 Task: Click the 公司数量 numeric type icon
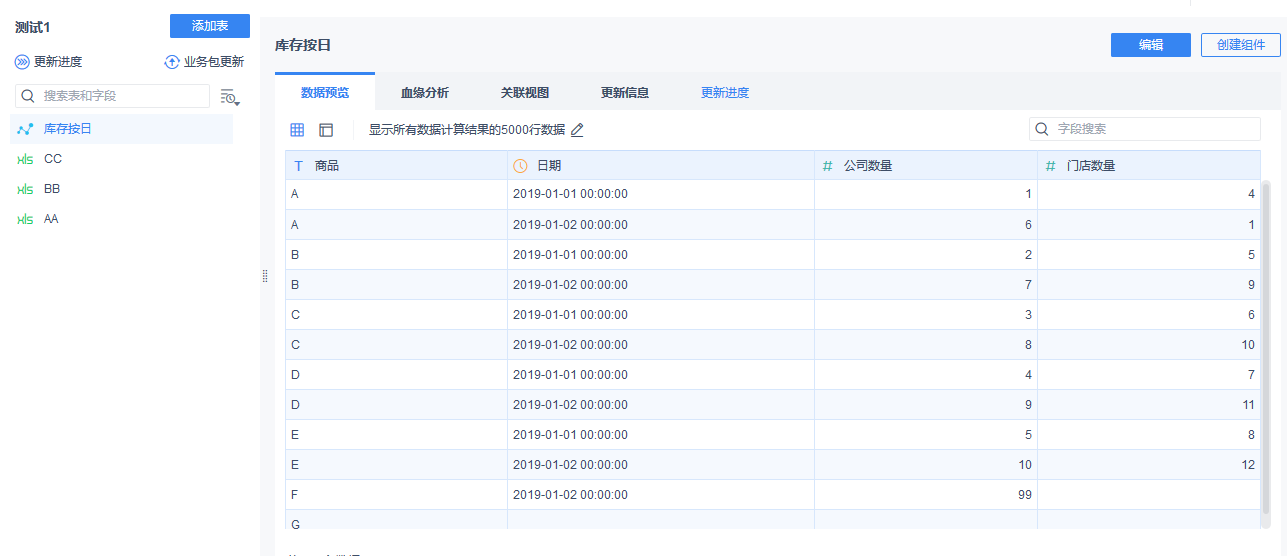tap(827, 166)
